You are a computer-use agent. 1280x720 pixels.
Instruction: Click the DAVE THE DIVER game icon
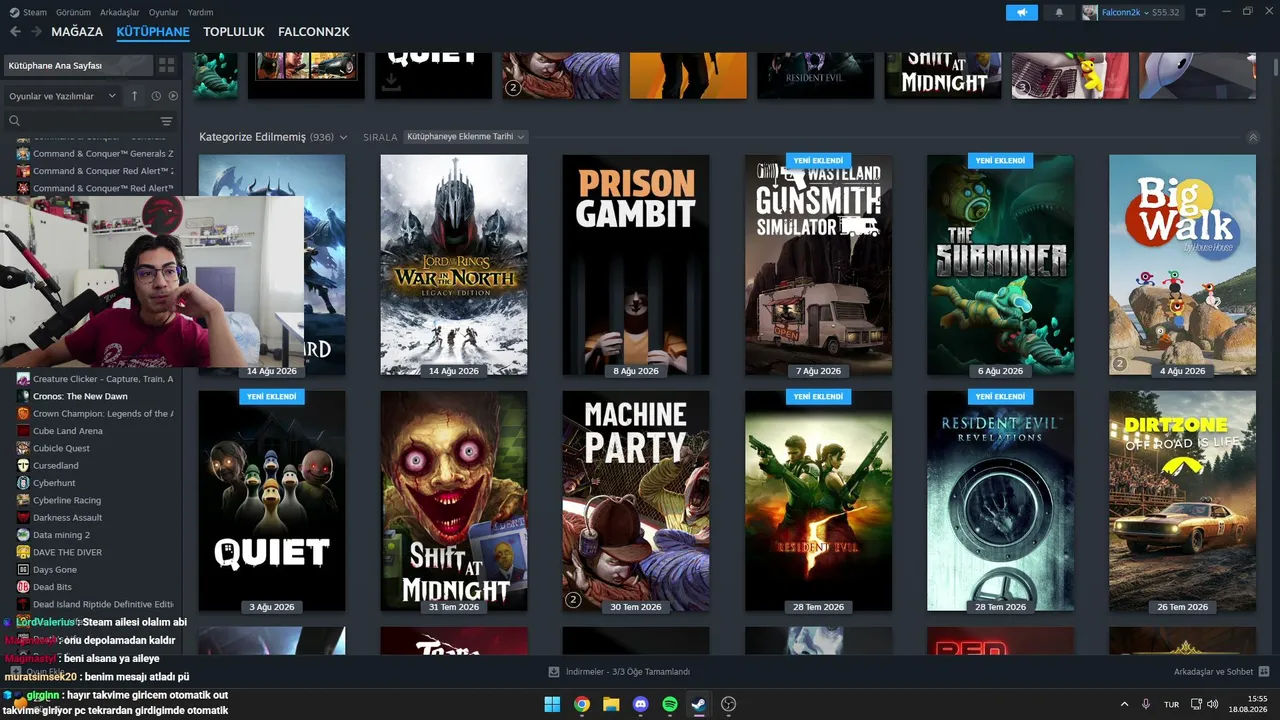[24, 552]
